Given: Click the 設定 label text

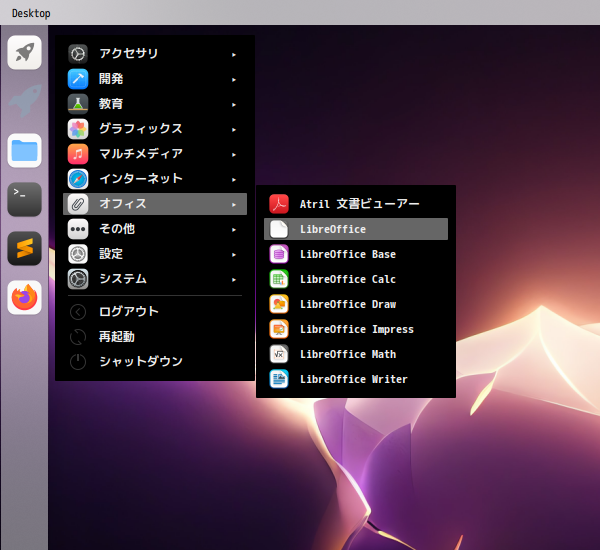Looking at the screenshot, I should [x=111, y=254].
